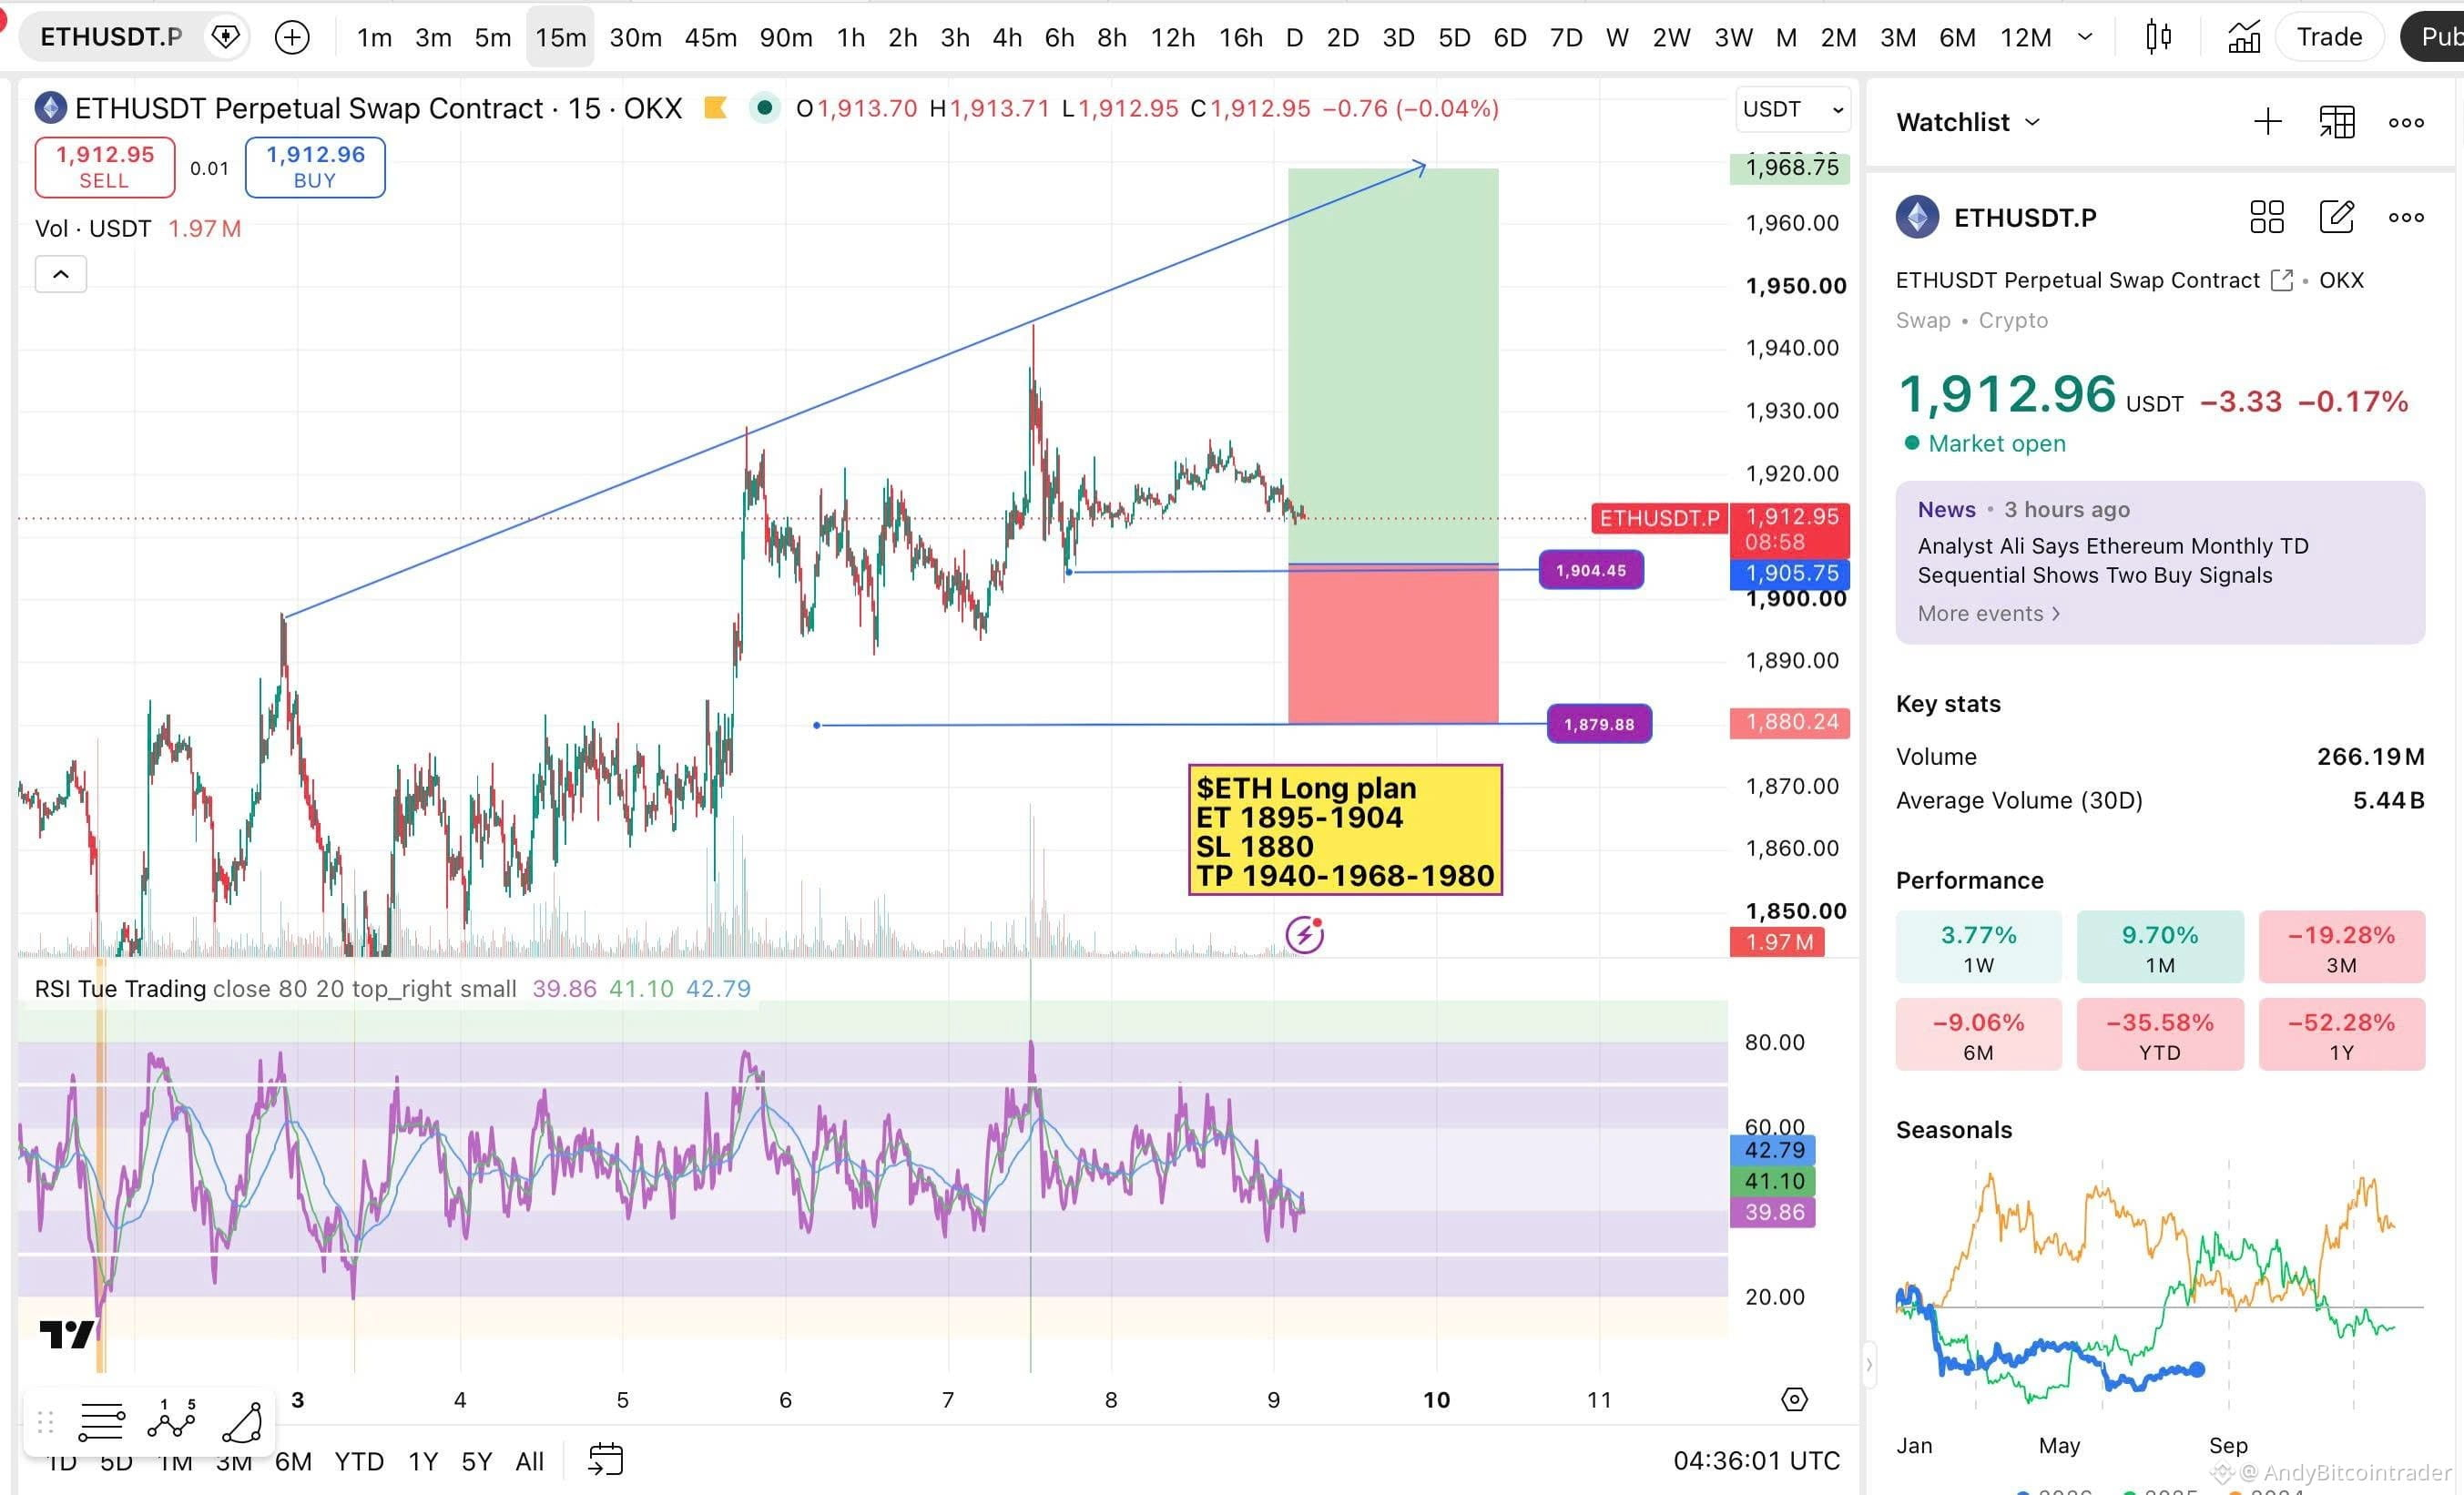Click the Vol · USDT indicator label

(x=93, y=229)
